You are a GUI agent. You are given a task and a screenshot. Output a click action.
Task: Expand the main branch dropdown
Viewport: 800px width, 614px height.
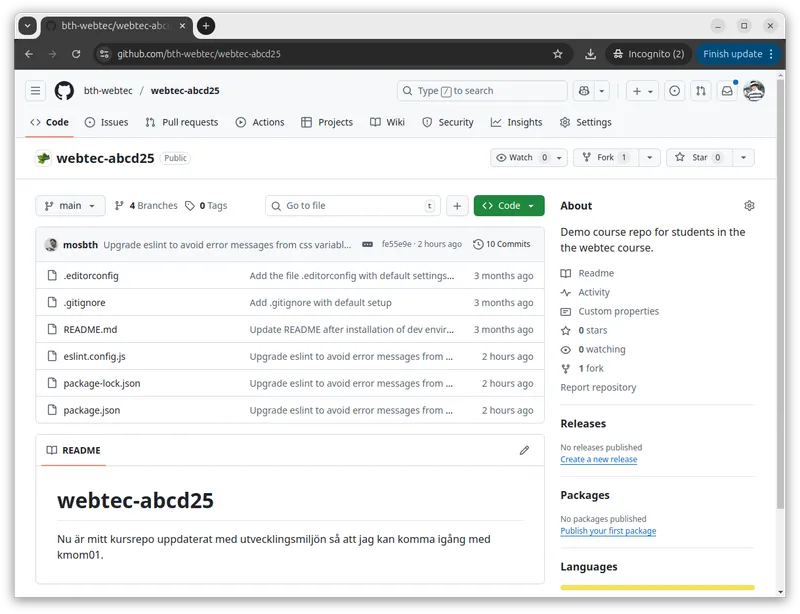tap(70, 206)
